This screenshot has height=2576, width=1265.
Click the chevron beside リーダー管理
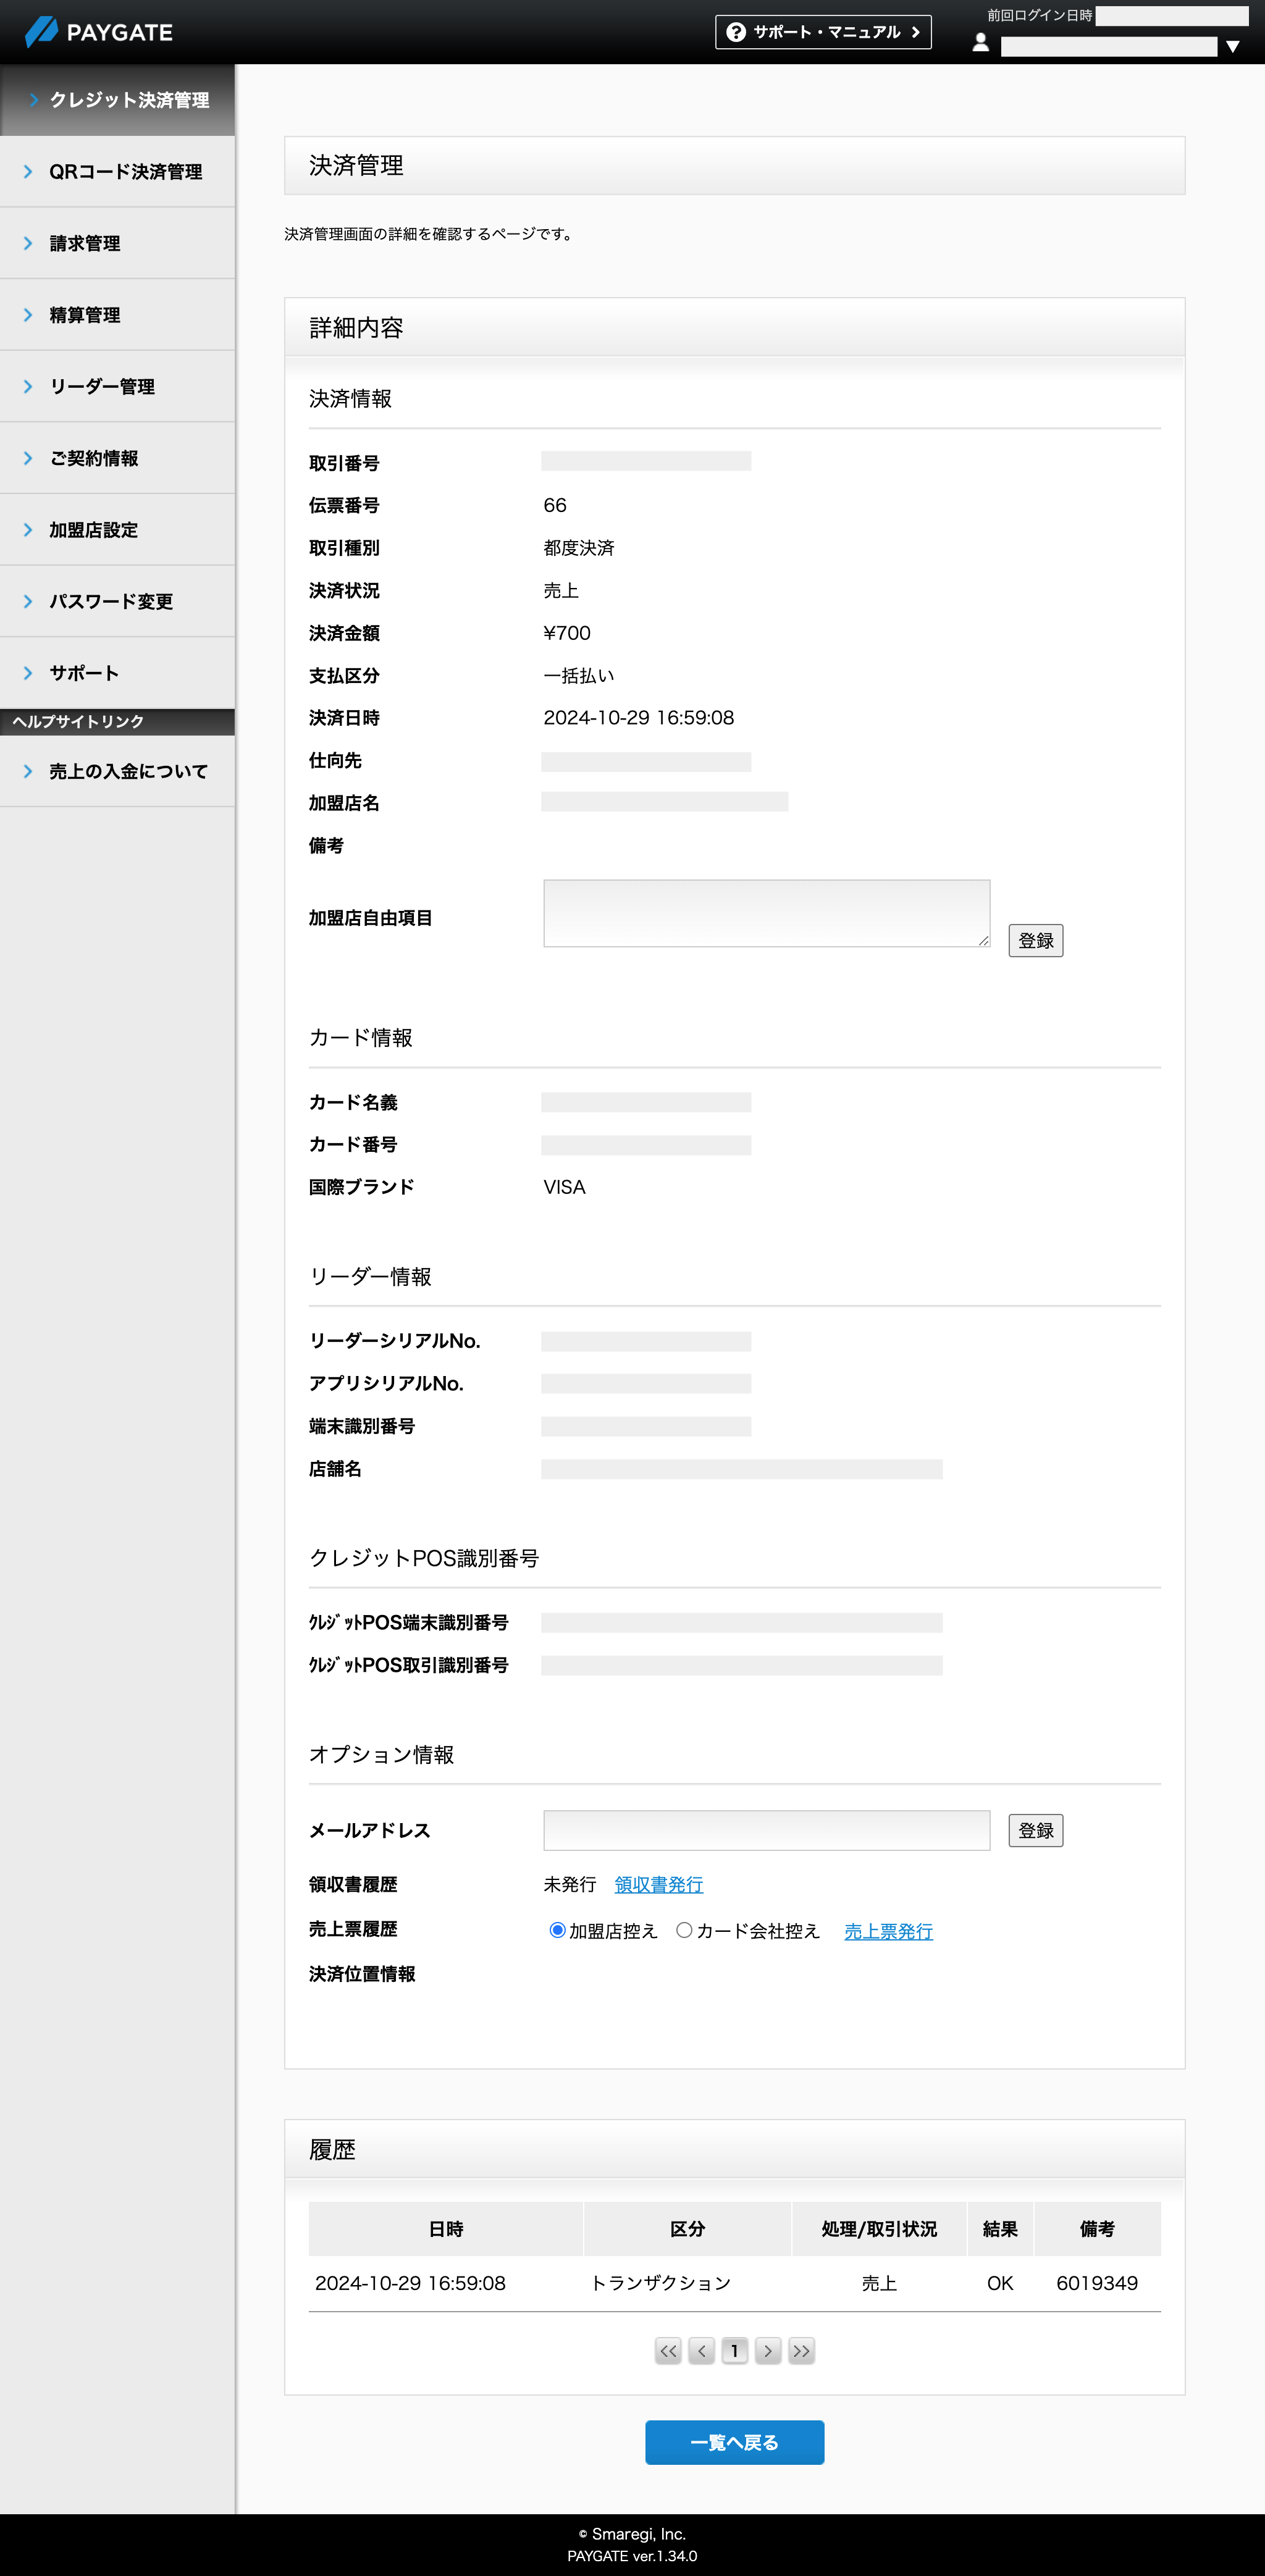pyautogui.click(x=28, y=387)
